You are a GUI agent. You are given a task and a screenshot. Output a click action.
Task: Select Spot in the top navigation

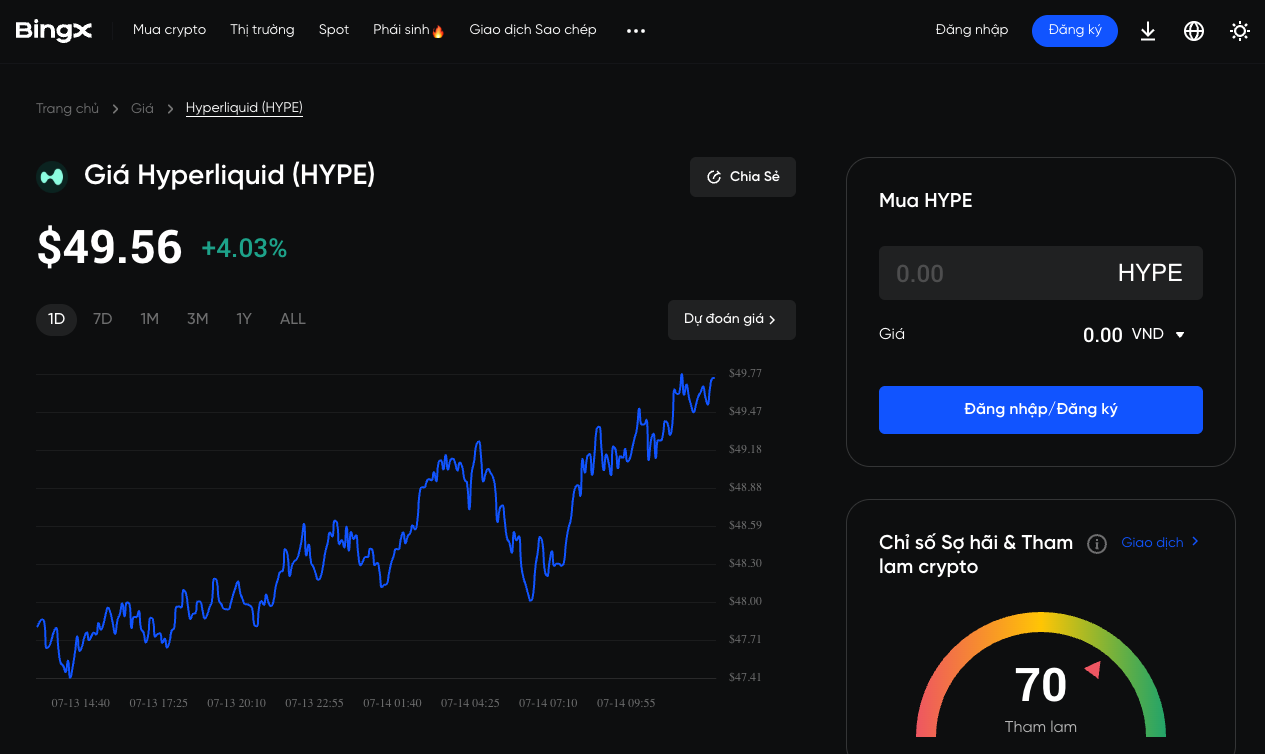[x=333, y=29]
